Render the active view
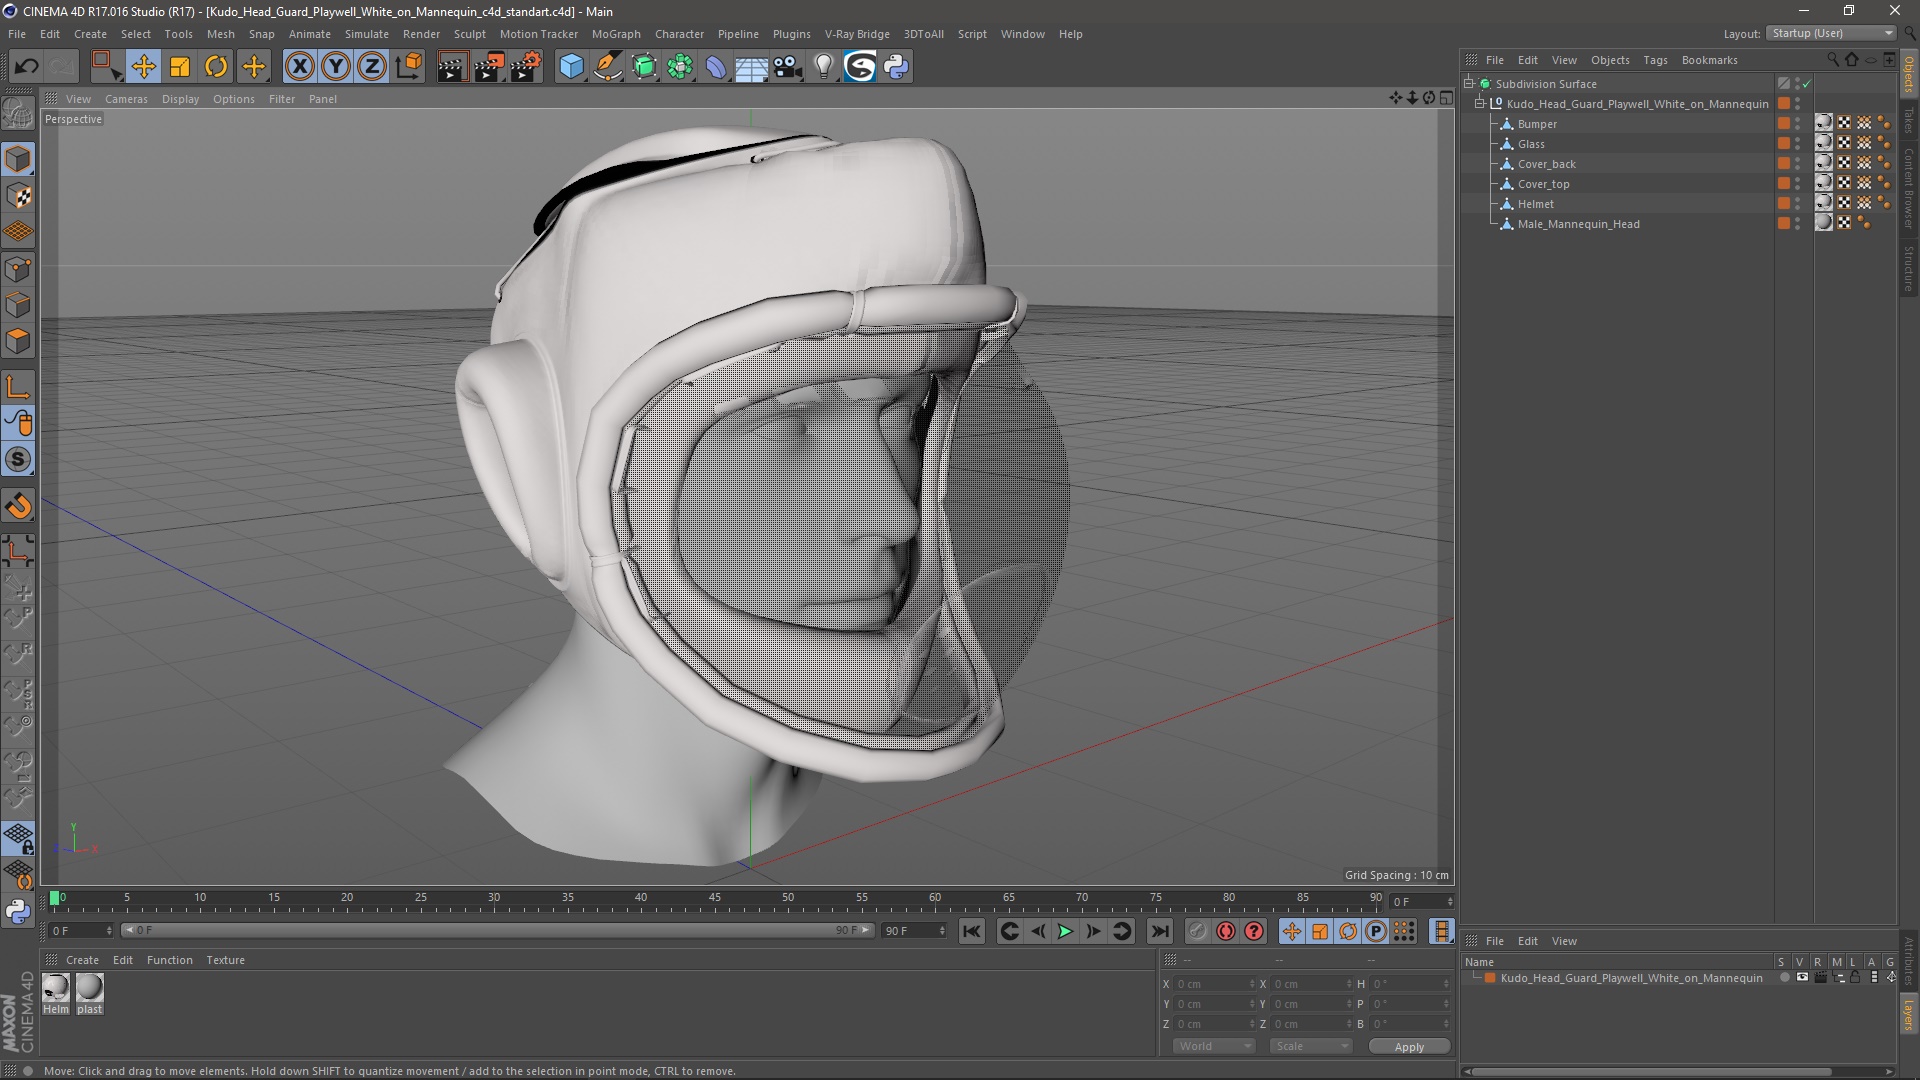The width and height of the screenshot is (1920, 1080). coord(452,67)
